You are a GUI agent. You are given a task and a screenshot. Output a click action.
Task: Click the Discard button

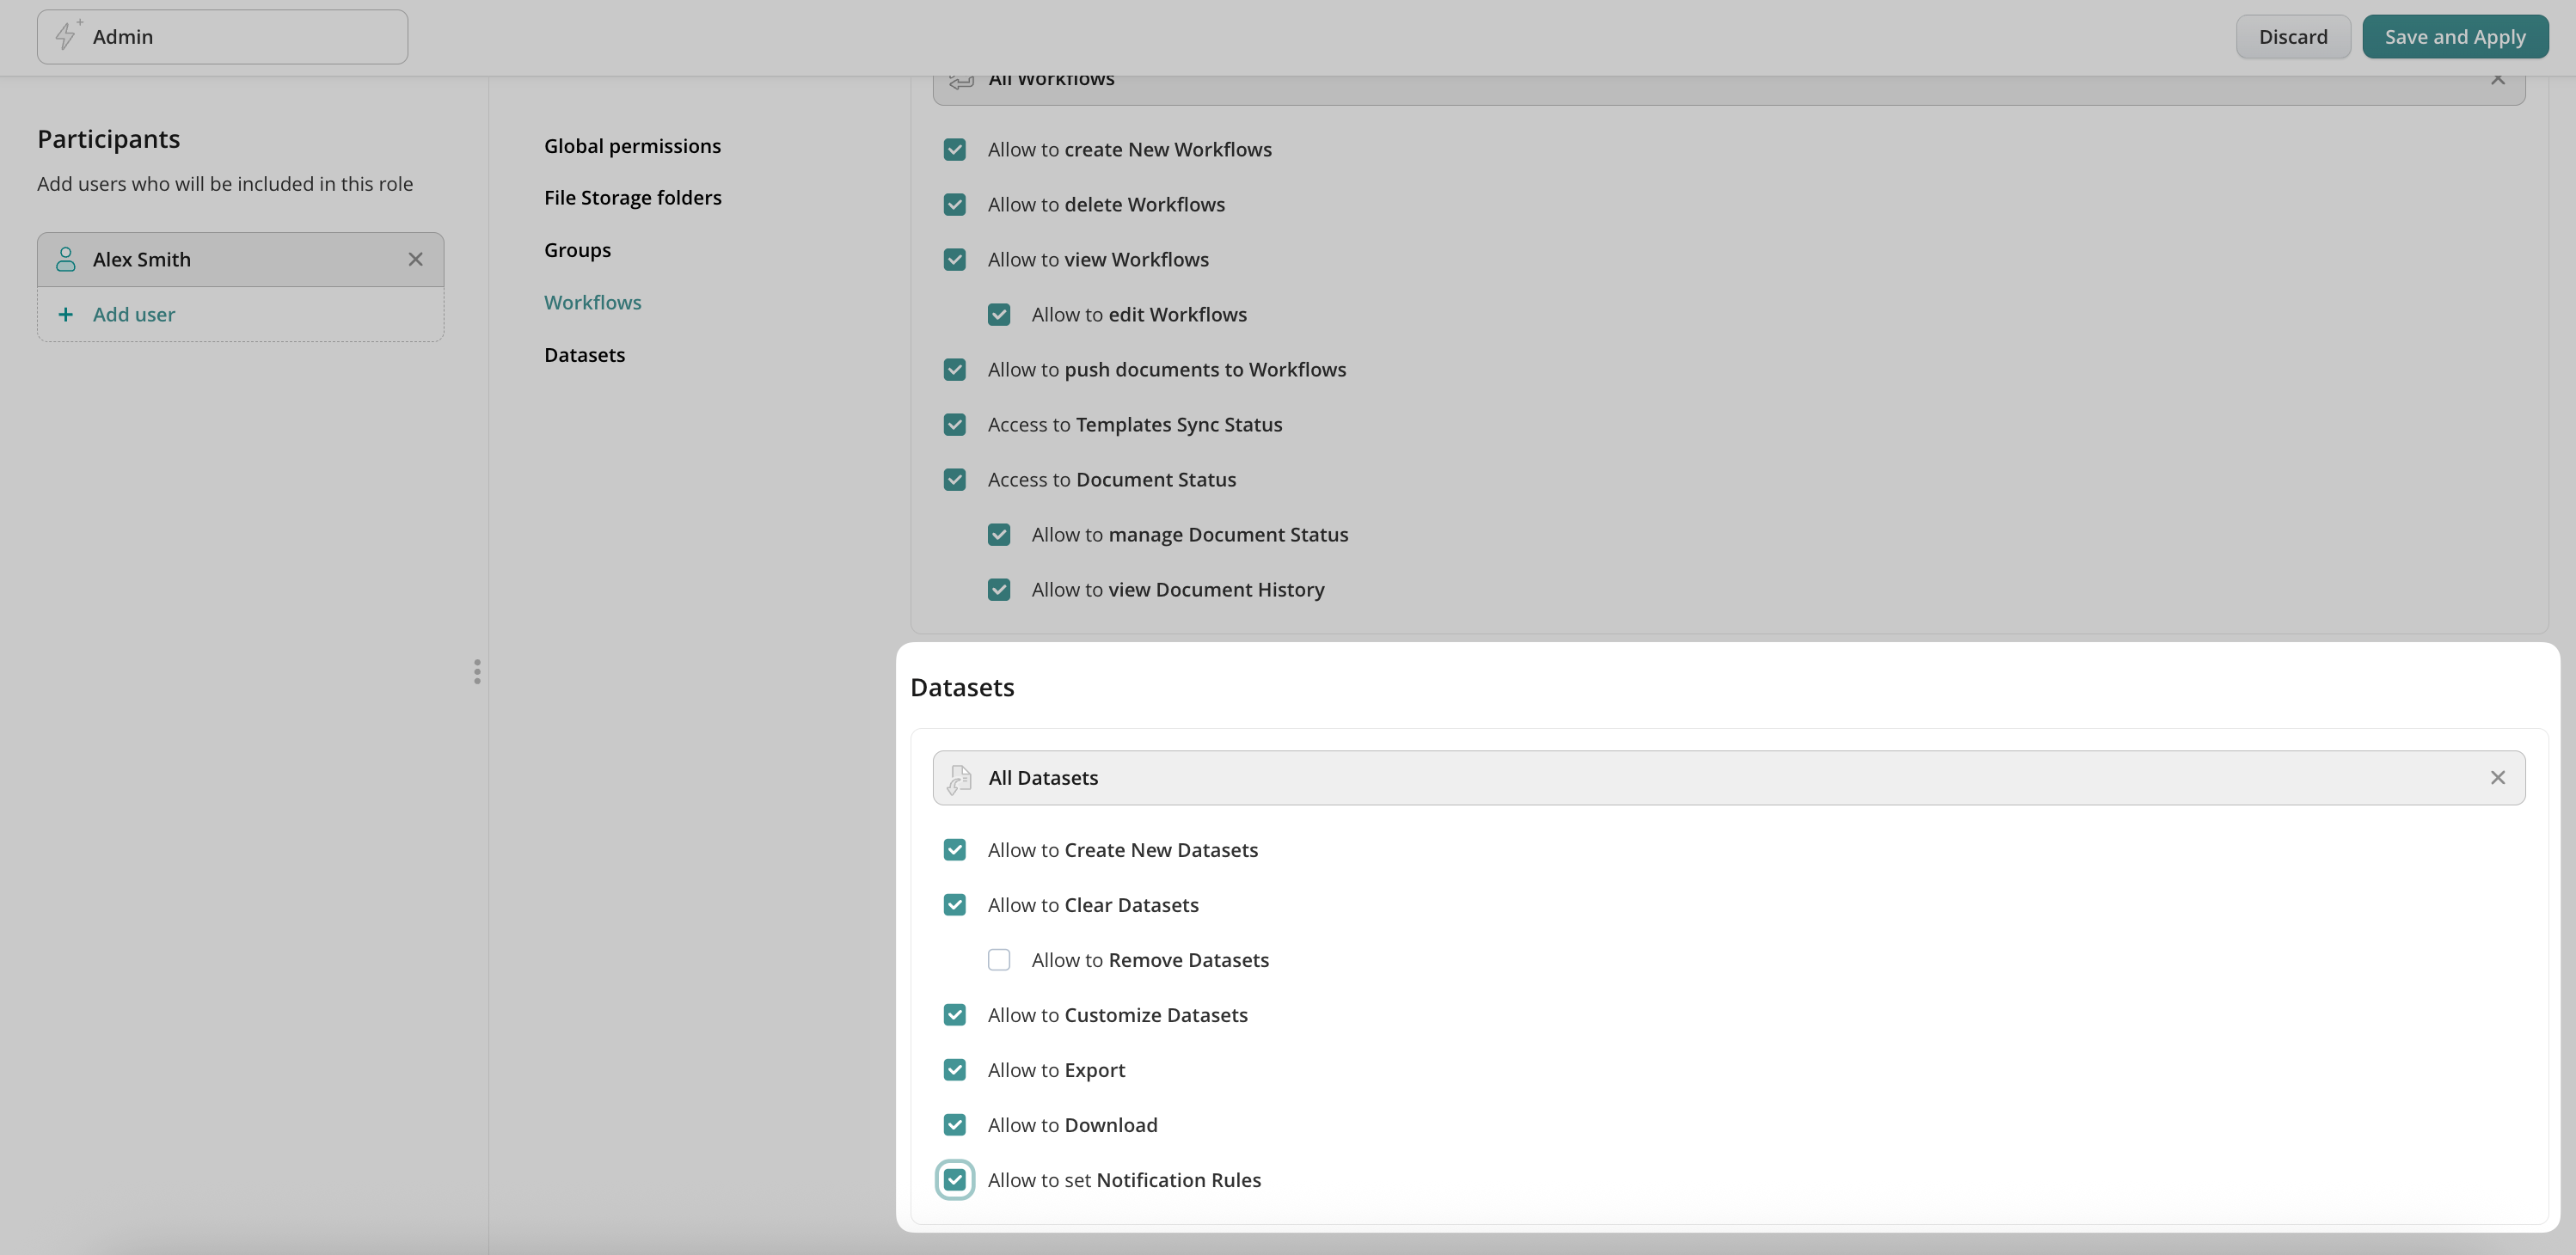point(2292,37)
